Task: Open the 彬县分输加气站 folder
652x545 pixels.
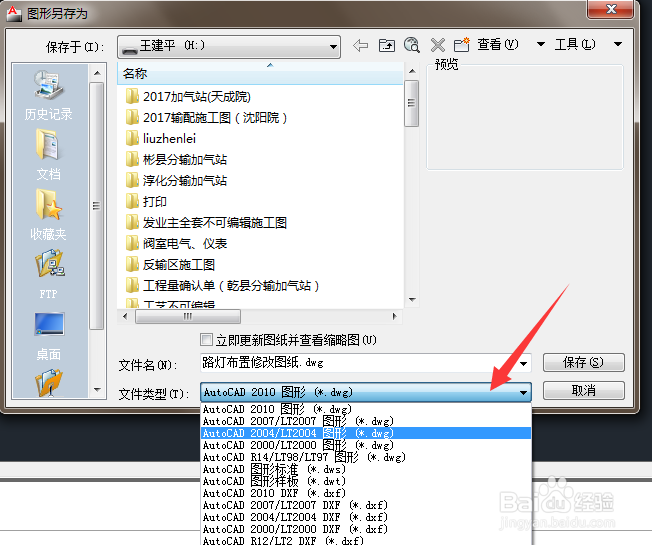Action: pyautogui.click(x=176, y=160)
